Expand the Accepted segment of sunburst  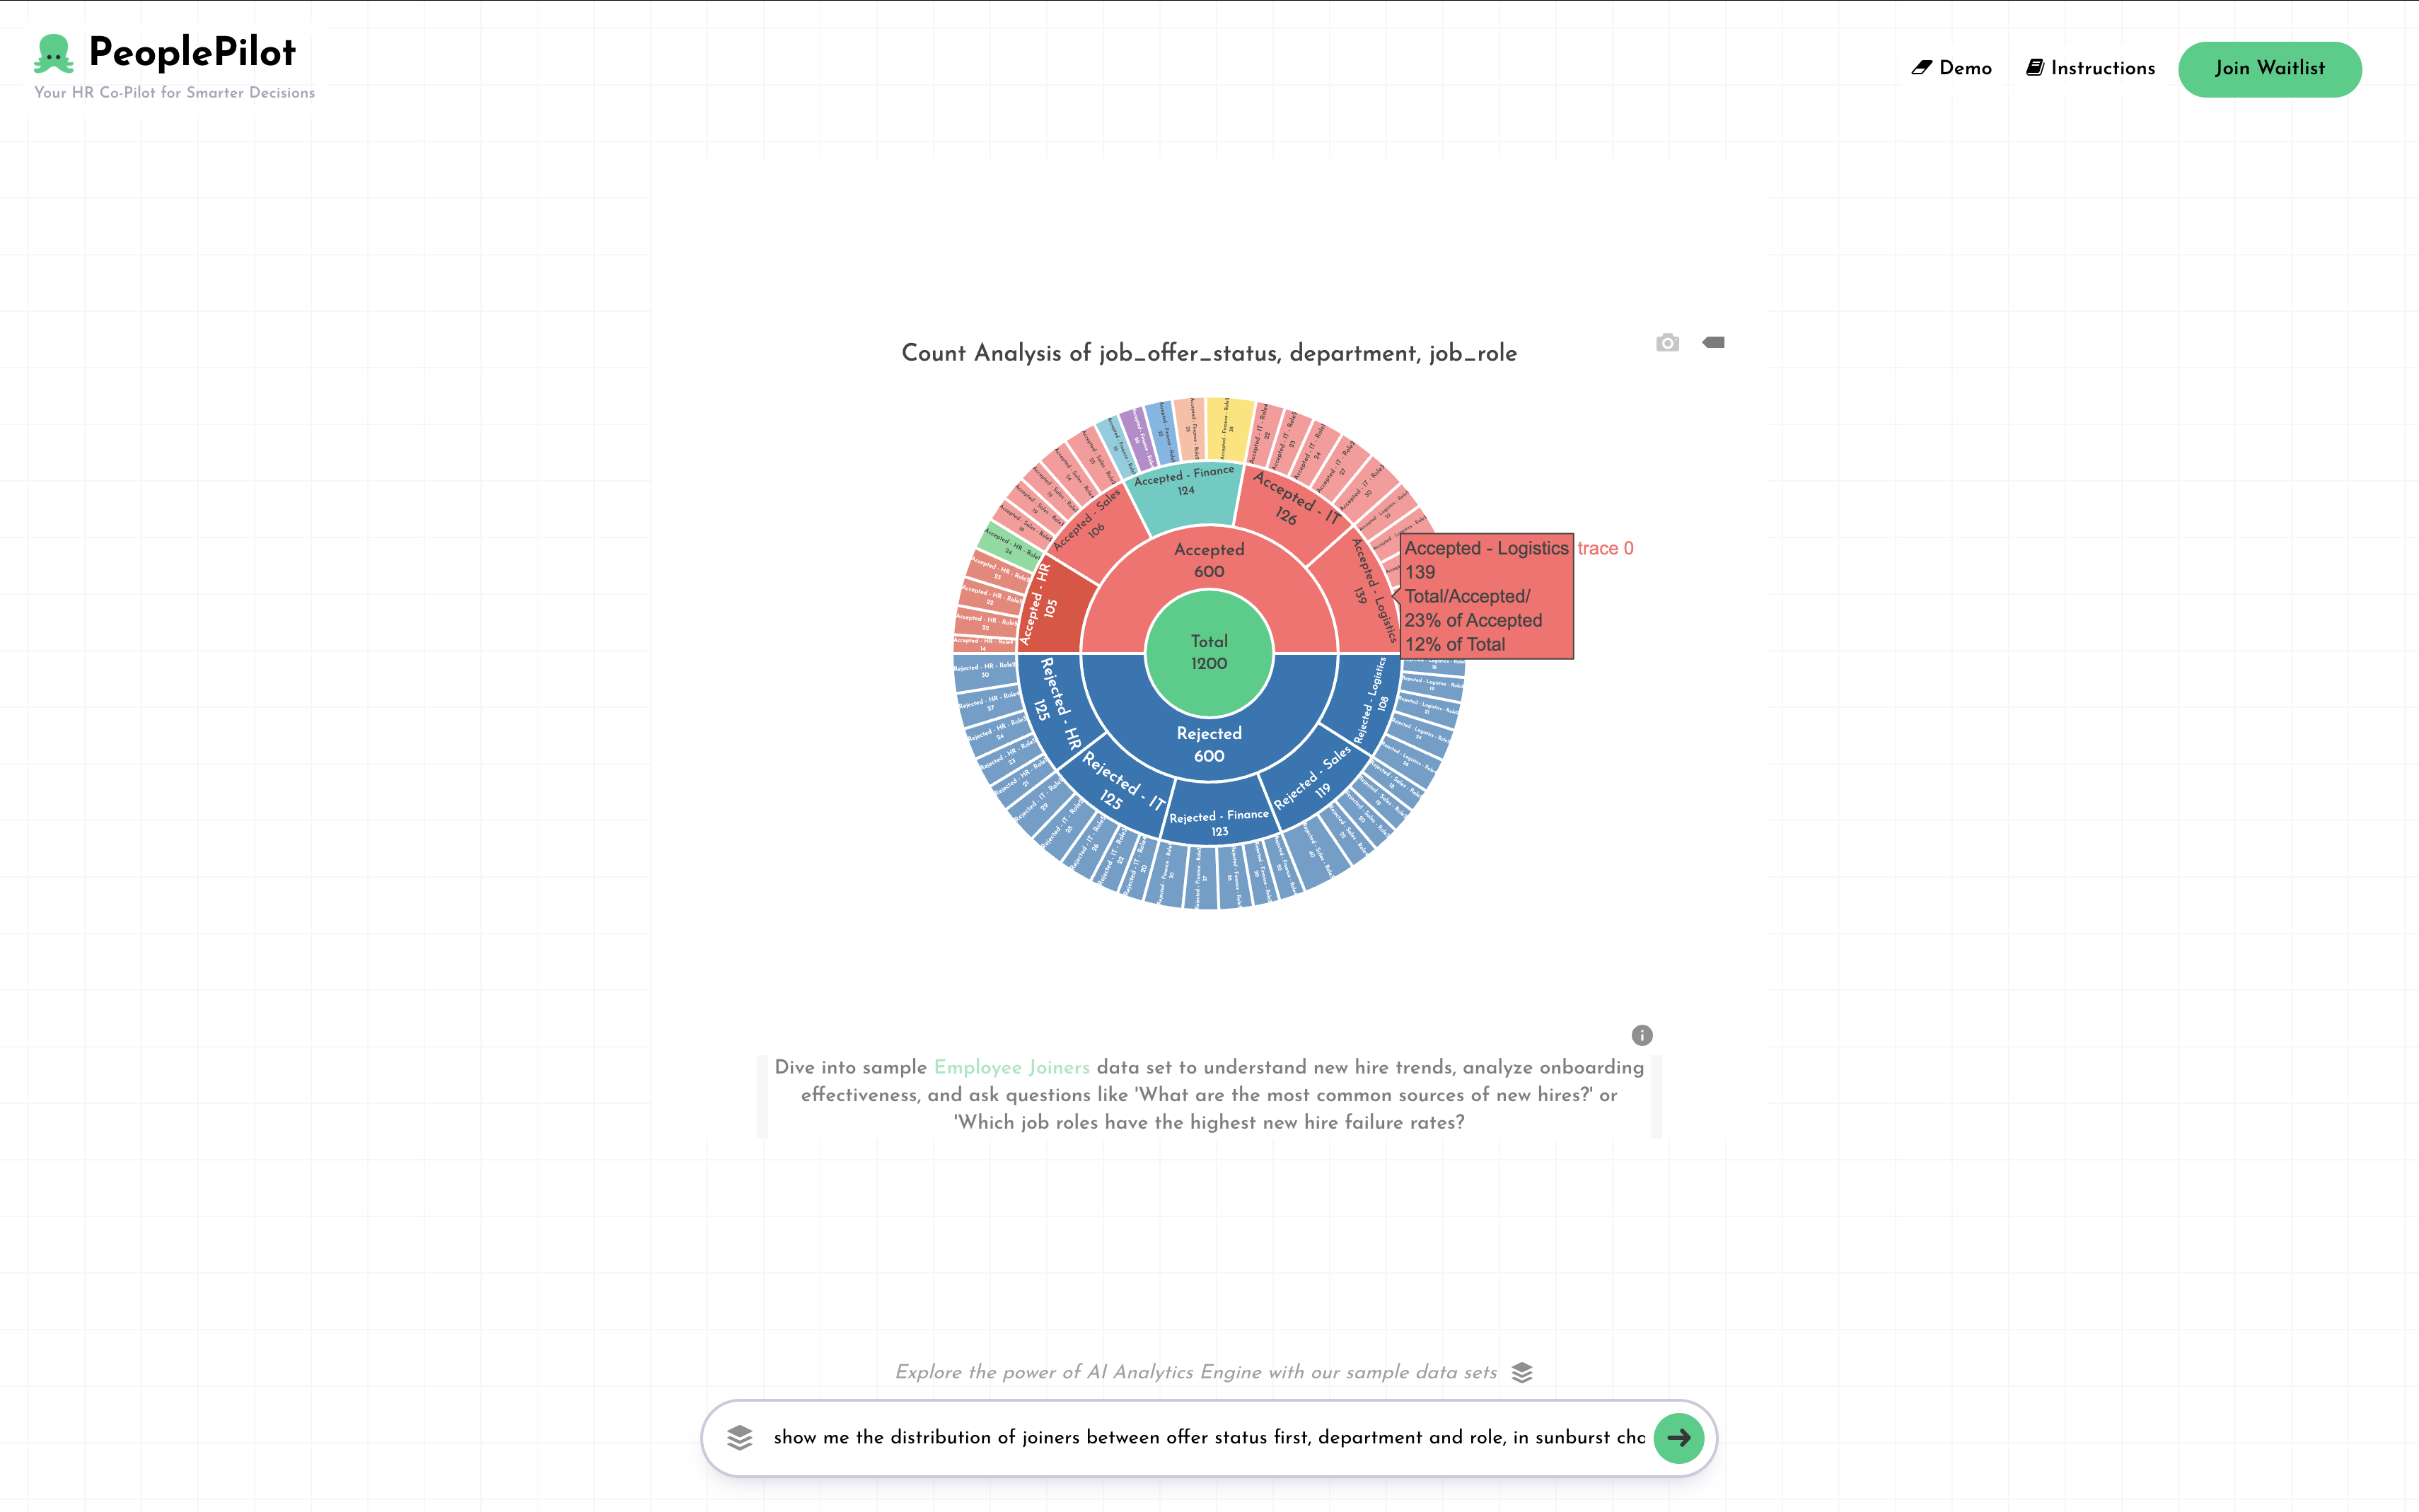pos(1208,560)
